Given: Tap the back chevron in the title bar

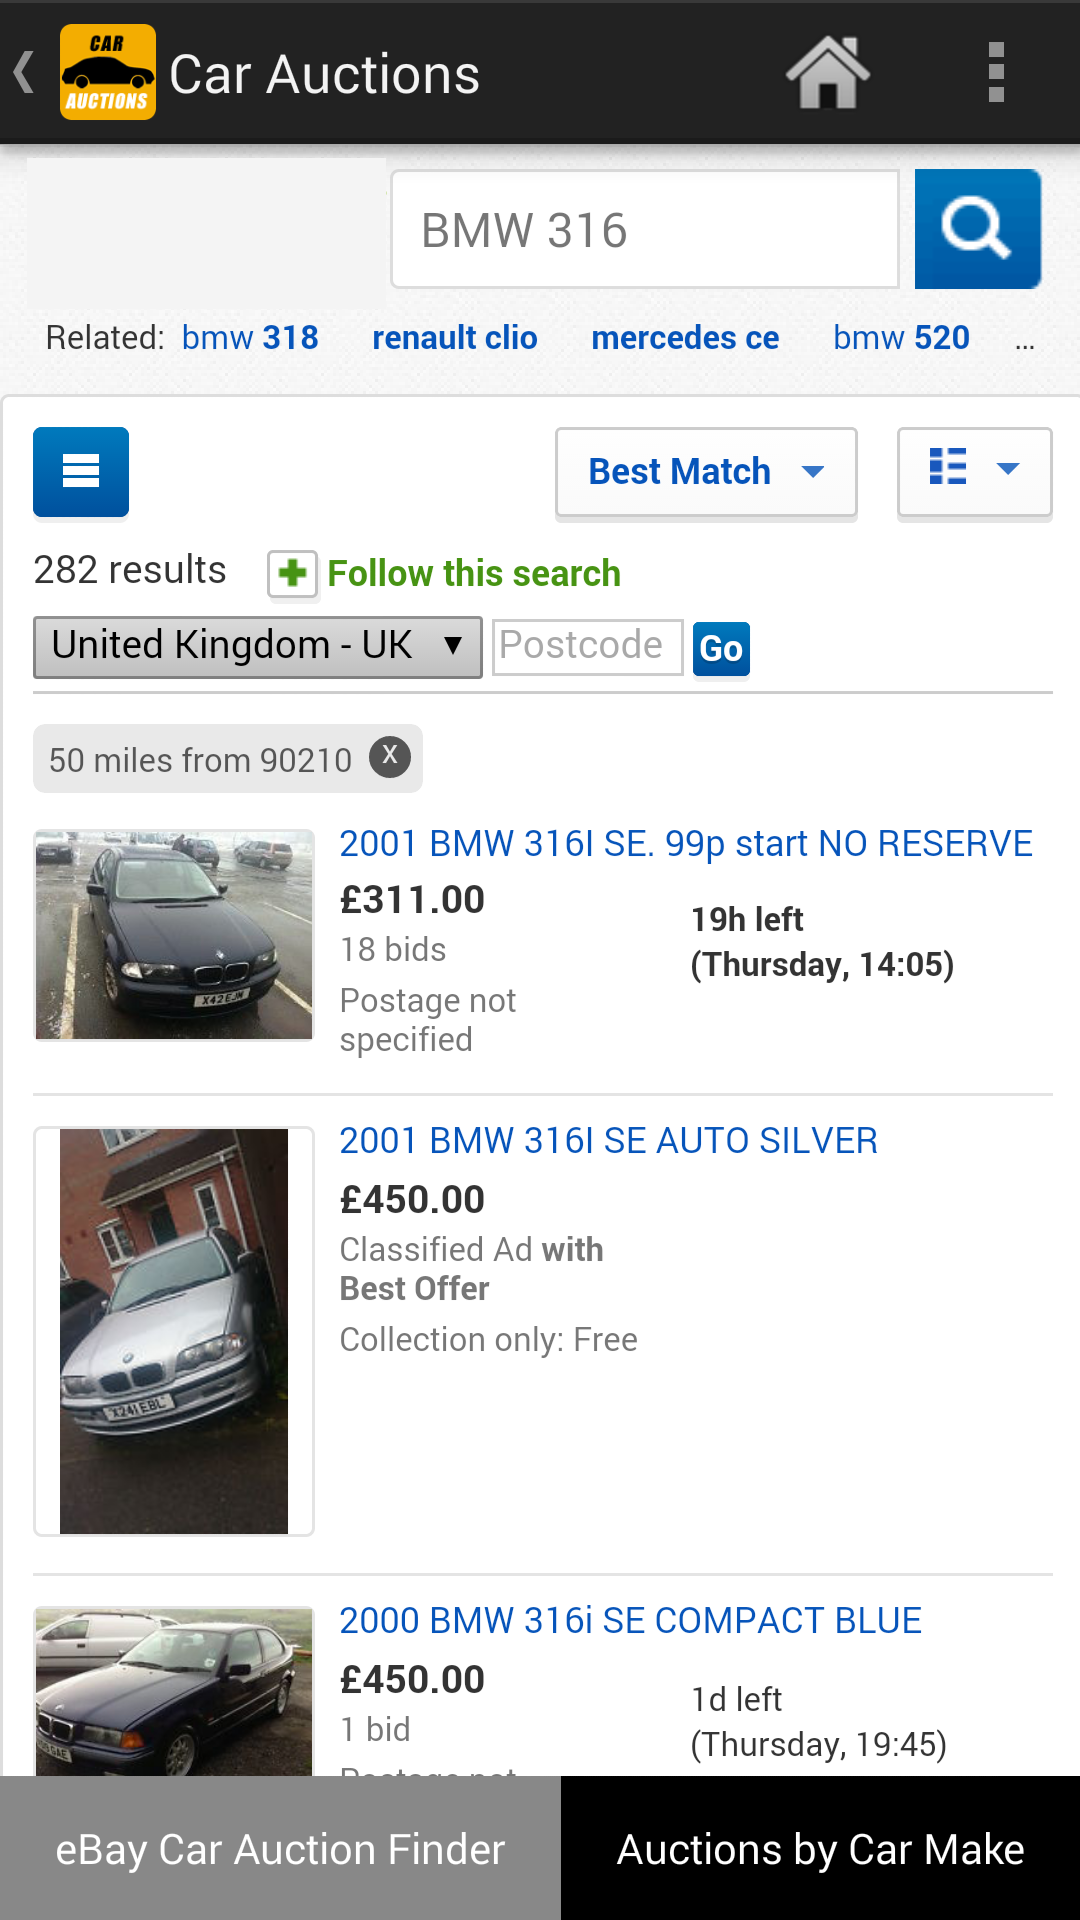Looking at the screenshot, I should tap(21, 71).
